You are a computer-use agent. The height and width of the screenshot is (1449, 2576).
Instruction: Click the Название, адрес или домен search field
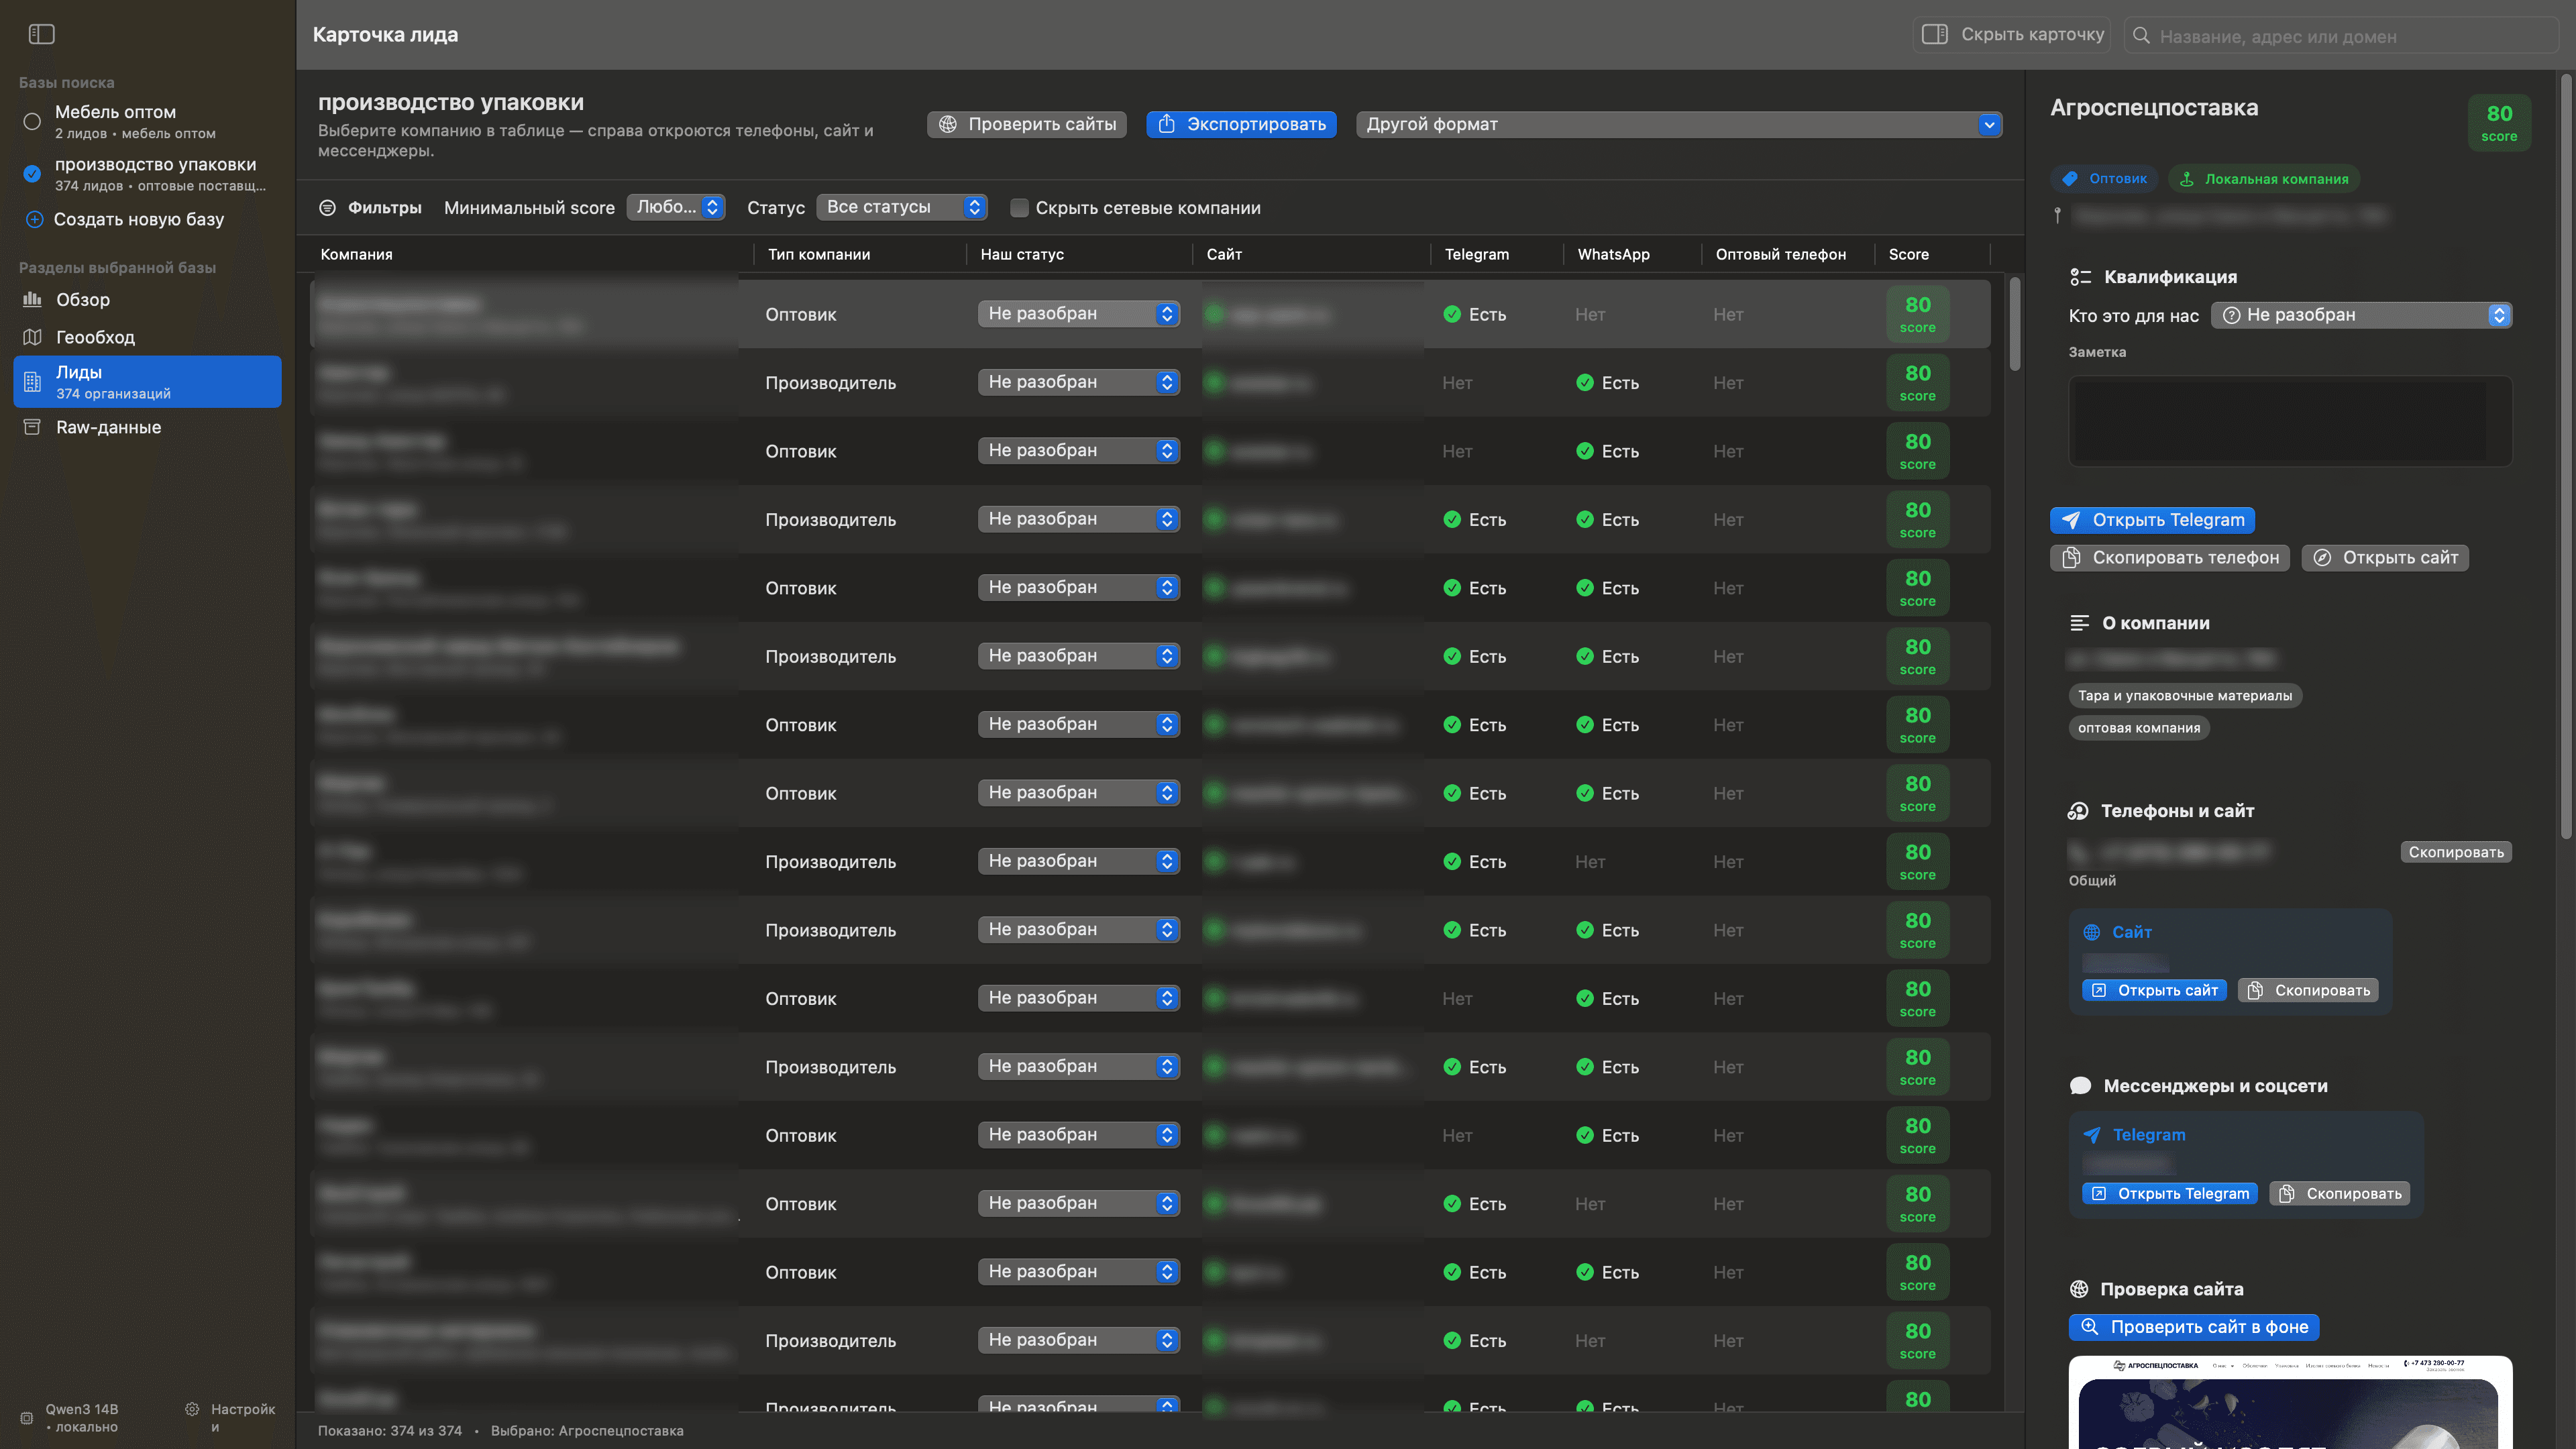point(2340,35)
